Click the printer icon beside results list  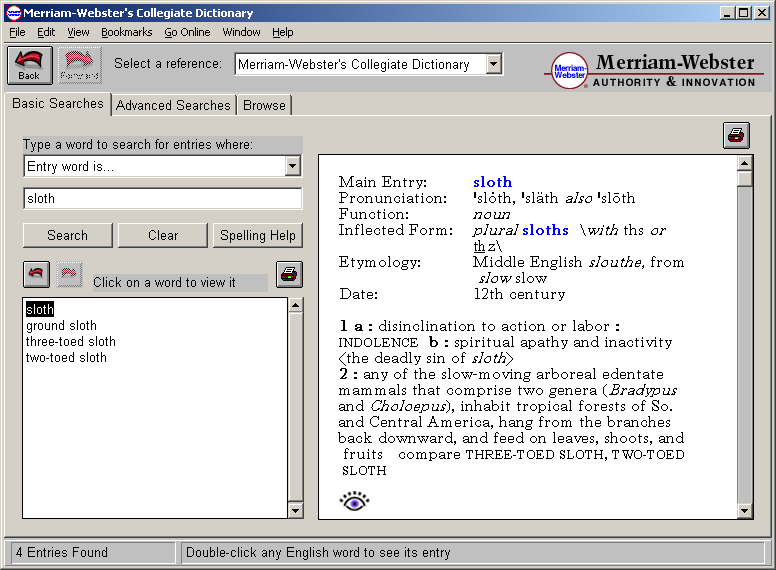289,274
